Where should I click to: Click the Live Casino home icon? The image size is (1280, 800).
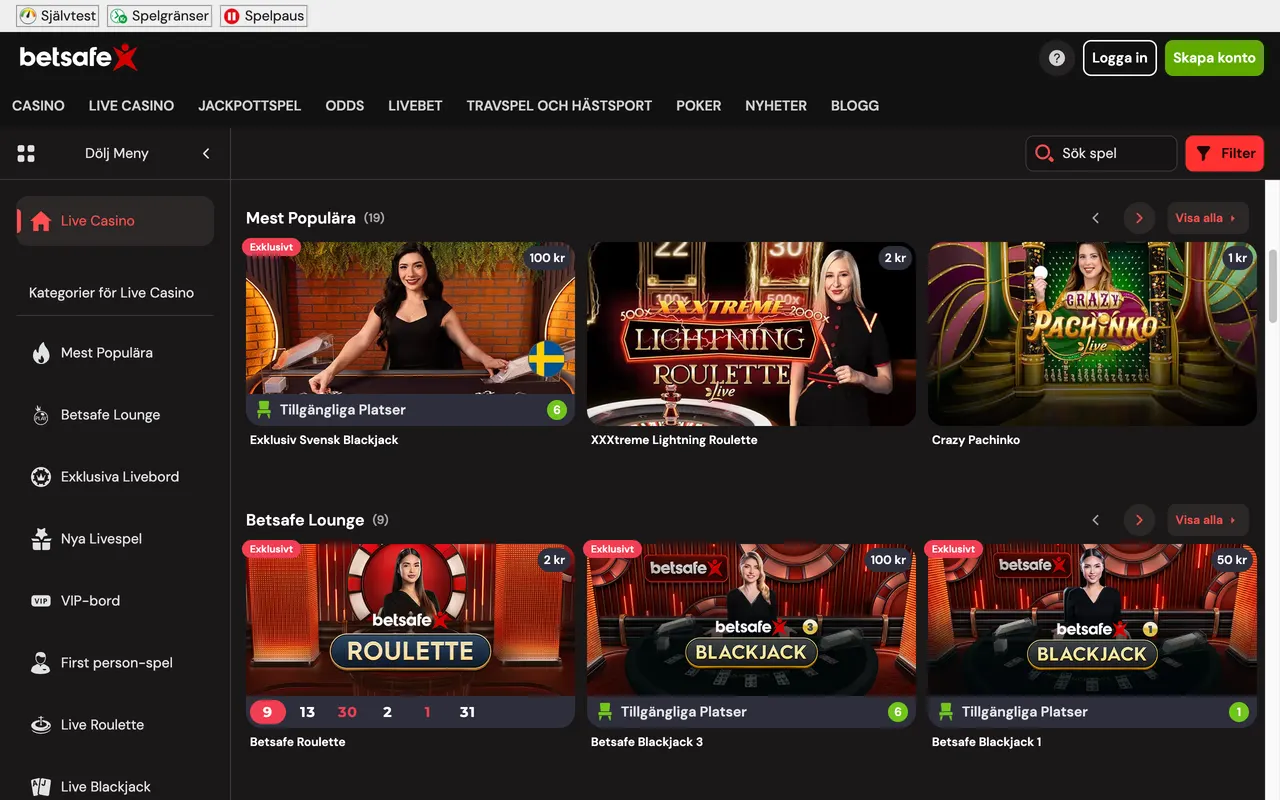pyautogui.click(x=41, y=221)
